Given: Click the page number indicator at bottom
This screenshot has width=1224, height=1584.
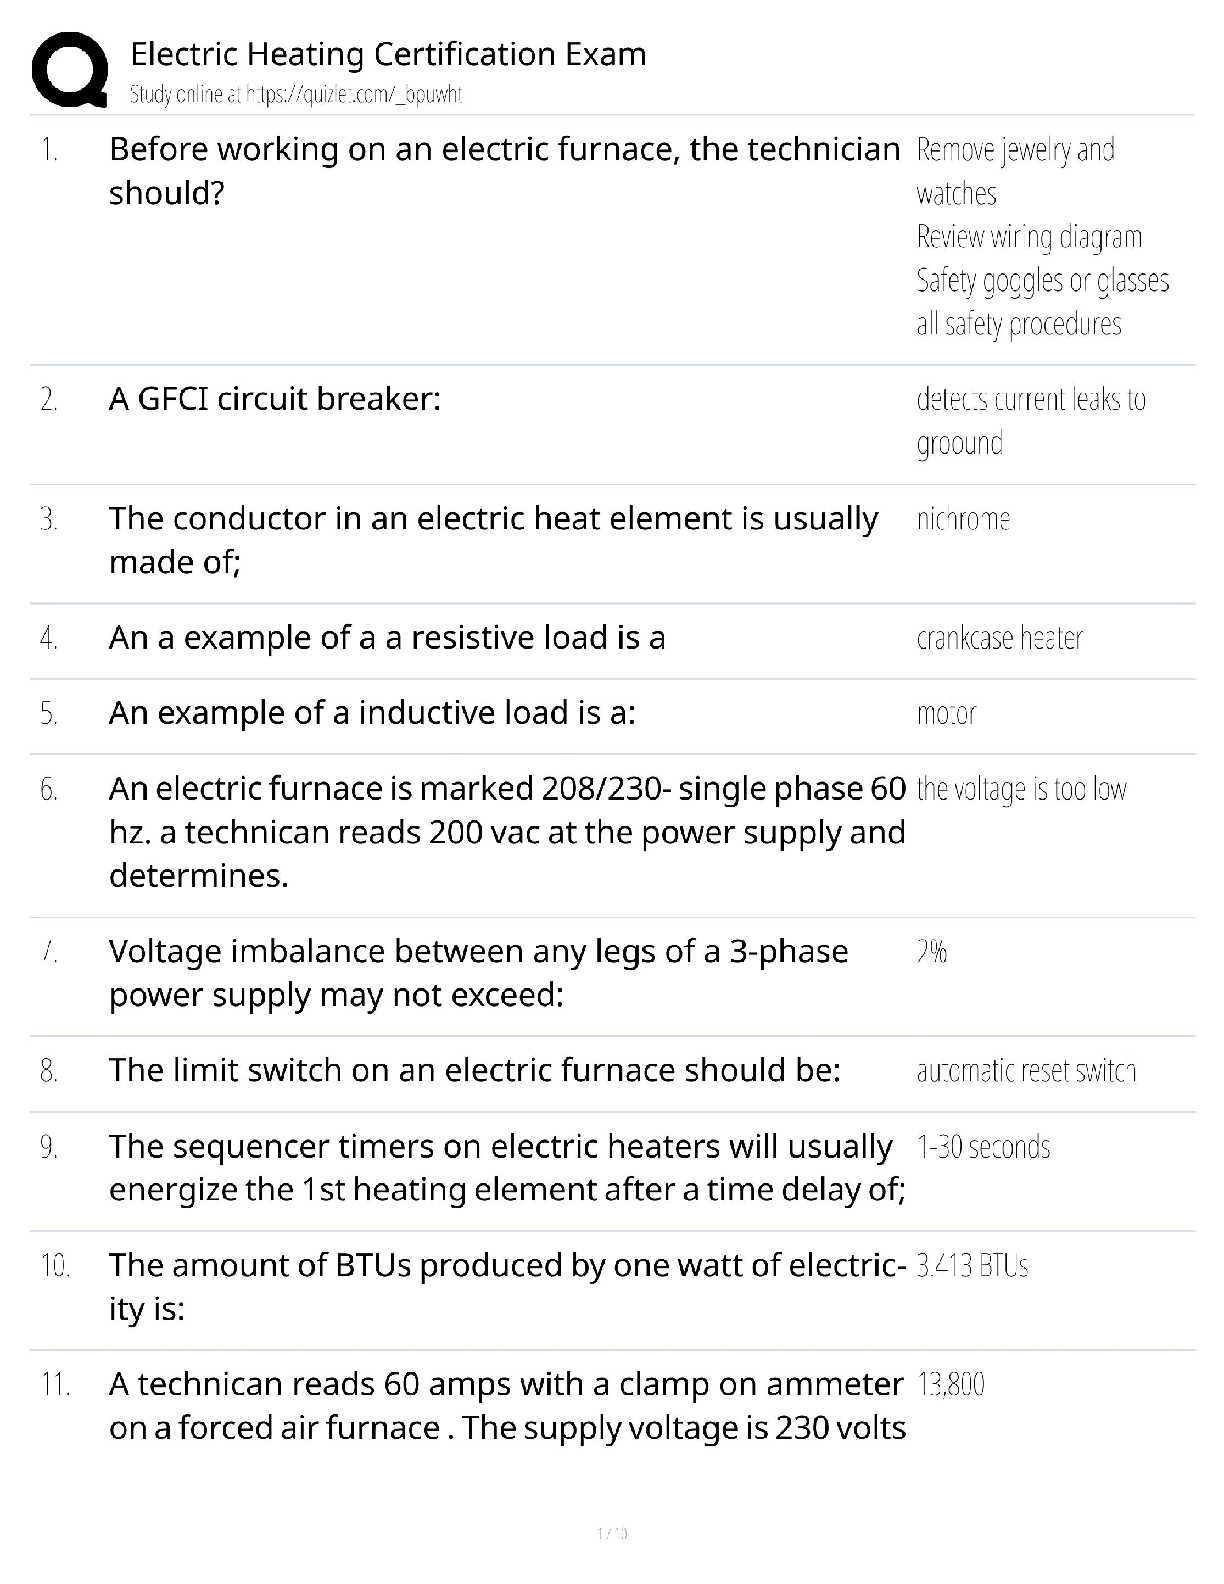Looking at the screenshot, I should tap(611, 1533).
